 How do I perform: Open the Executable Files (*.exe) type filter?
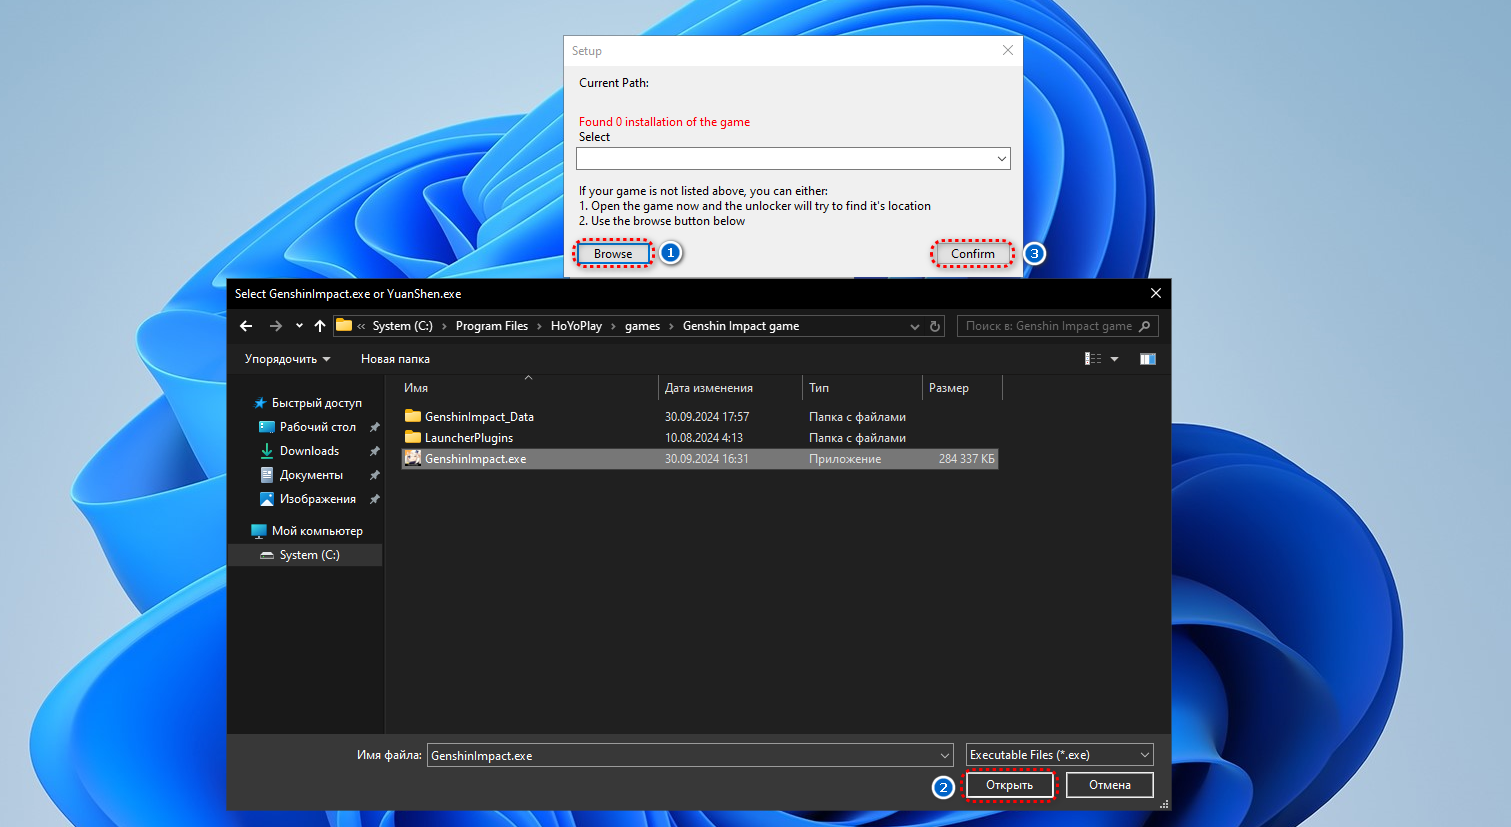(1059, 755)
